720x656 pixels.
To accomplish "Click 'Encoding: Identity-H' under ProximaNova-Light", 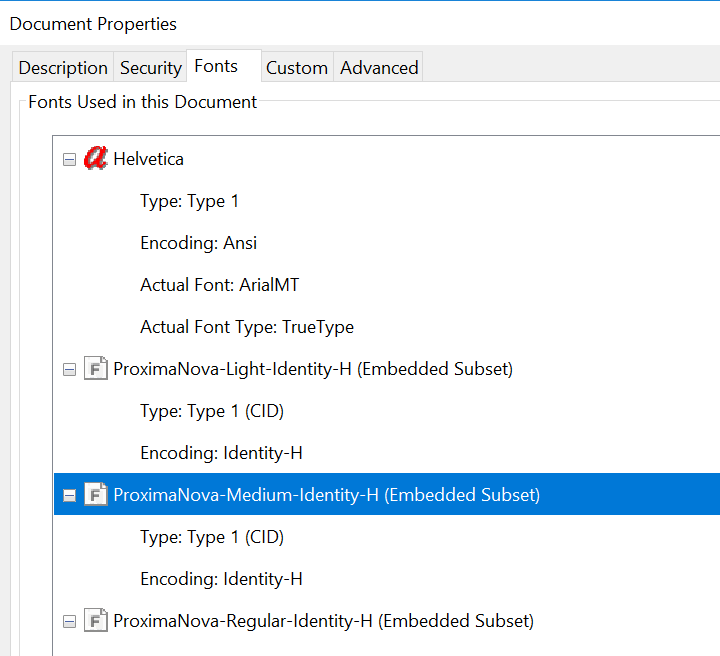I will [x=221, y=453].
